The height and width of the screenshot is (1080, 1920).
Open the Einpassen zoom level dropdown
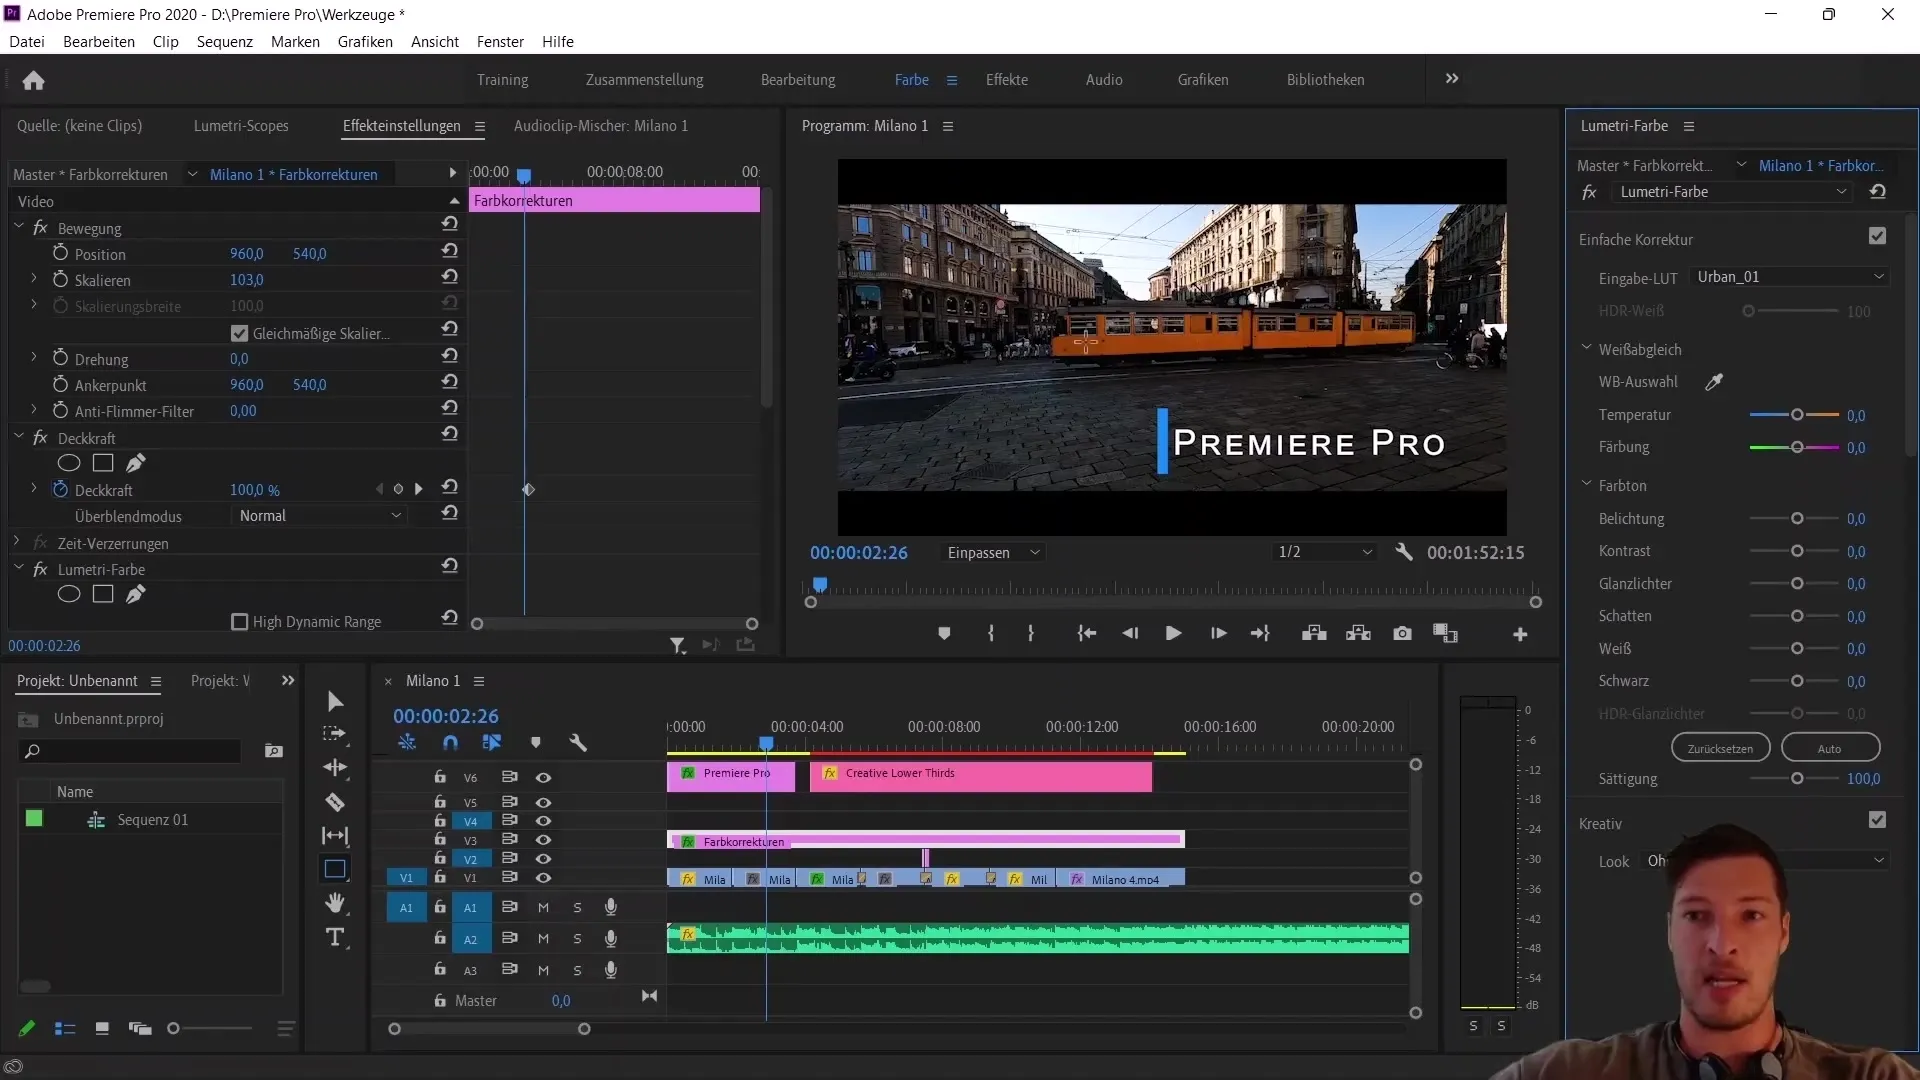(993, 553)
